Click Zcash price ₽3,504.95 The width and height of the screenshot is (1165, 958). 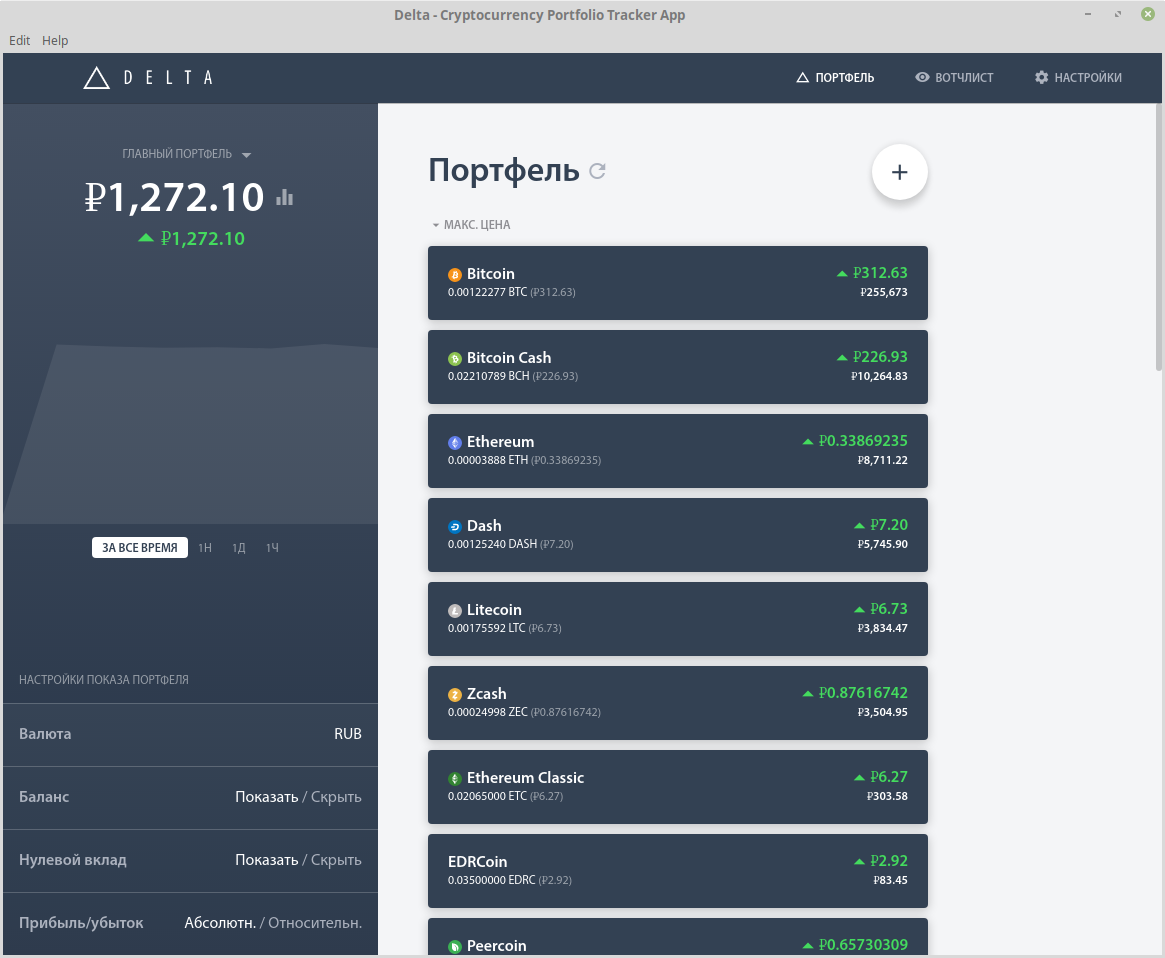point(883,712)
